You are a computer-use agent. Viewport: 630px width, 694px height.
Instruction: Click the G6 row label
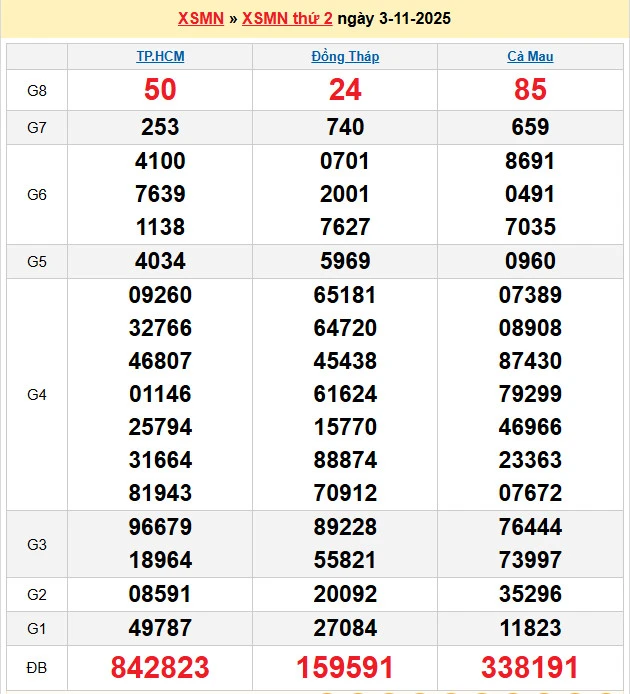click(x=37, y=195)
